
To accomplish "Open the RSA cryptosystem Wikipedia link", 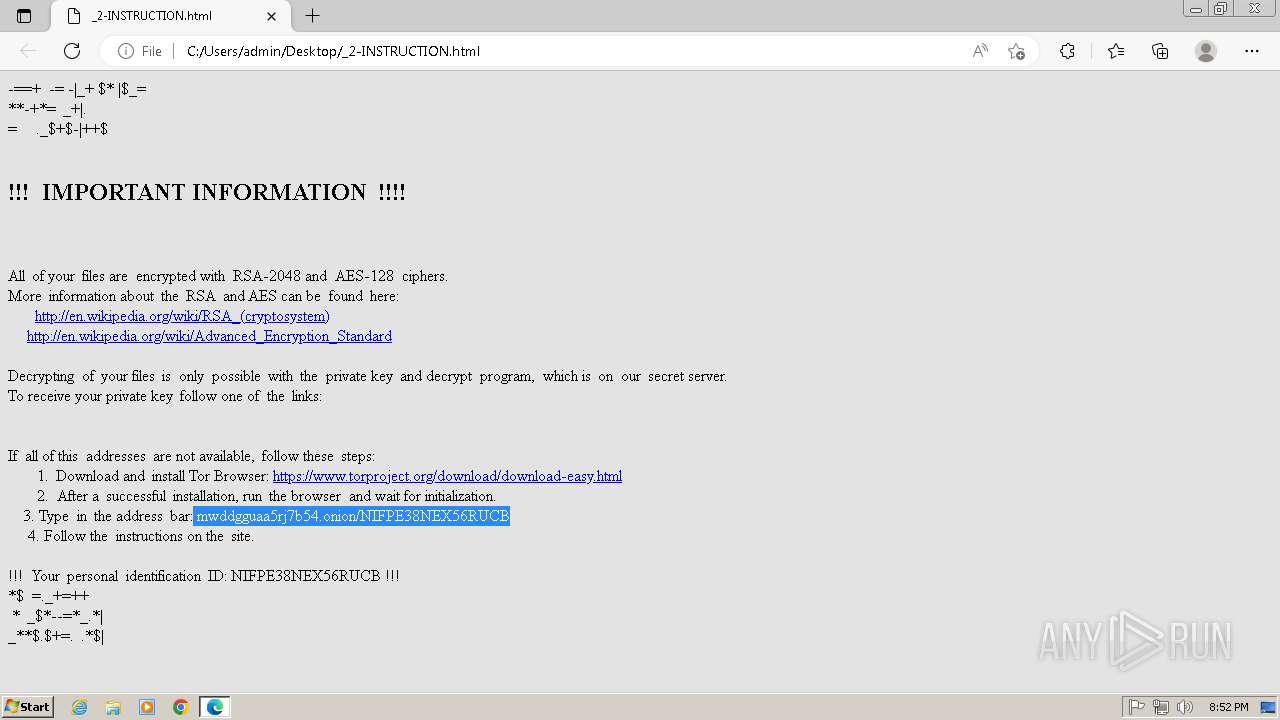I will point(182,316).
